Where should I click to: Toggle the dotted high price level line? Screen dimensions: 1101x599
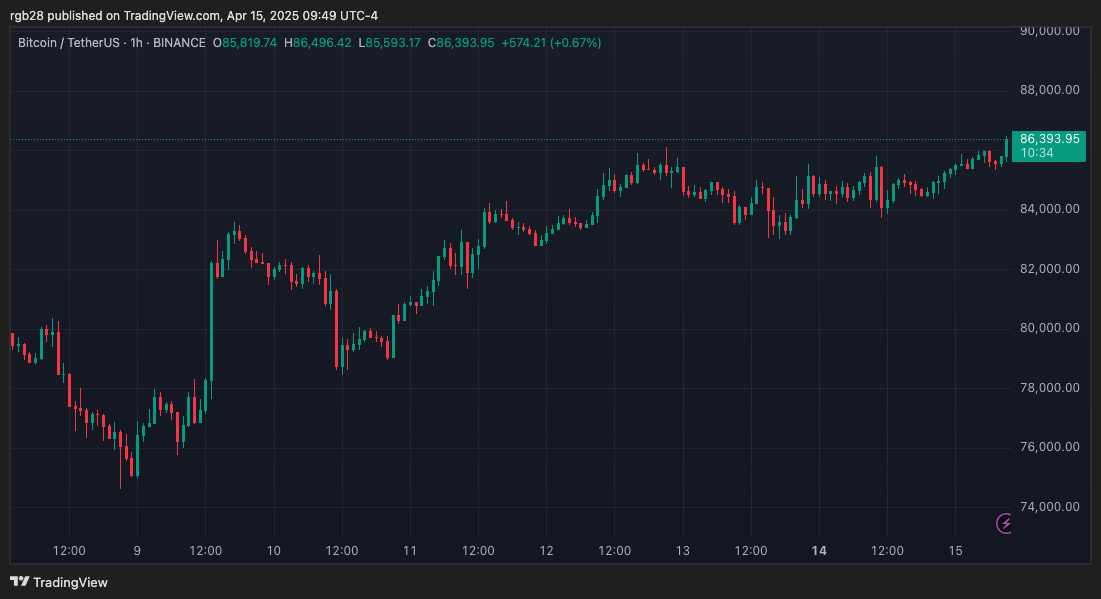tap(500, 140)
